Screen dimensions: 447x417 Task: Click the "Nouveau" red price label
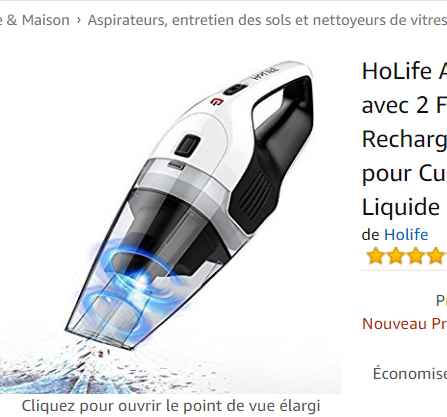pos(395,324)
